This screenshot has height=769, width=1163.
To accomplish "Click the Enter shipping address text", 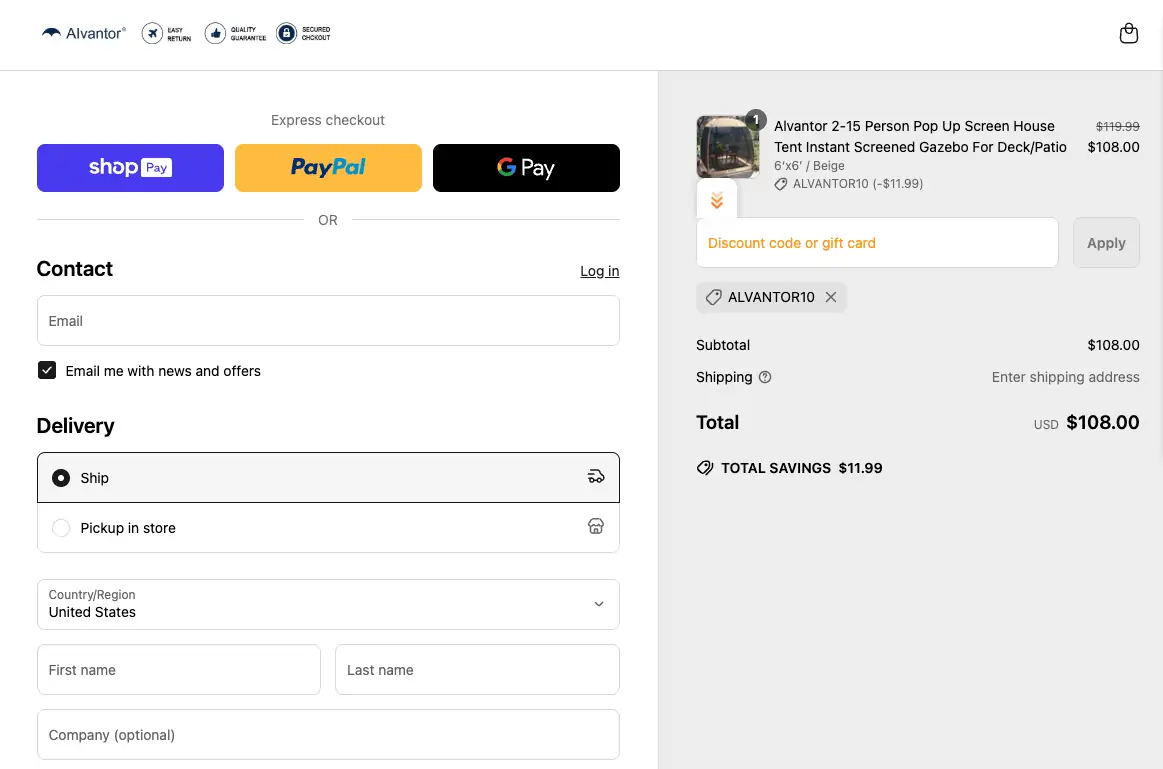I will pyautogui.click(x=1065, y=377).
